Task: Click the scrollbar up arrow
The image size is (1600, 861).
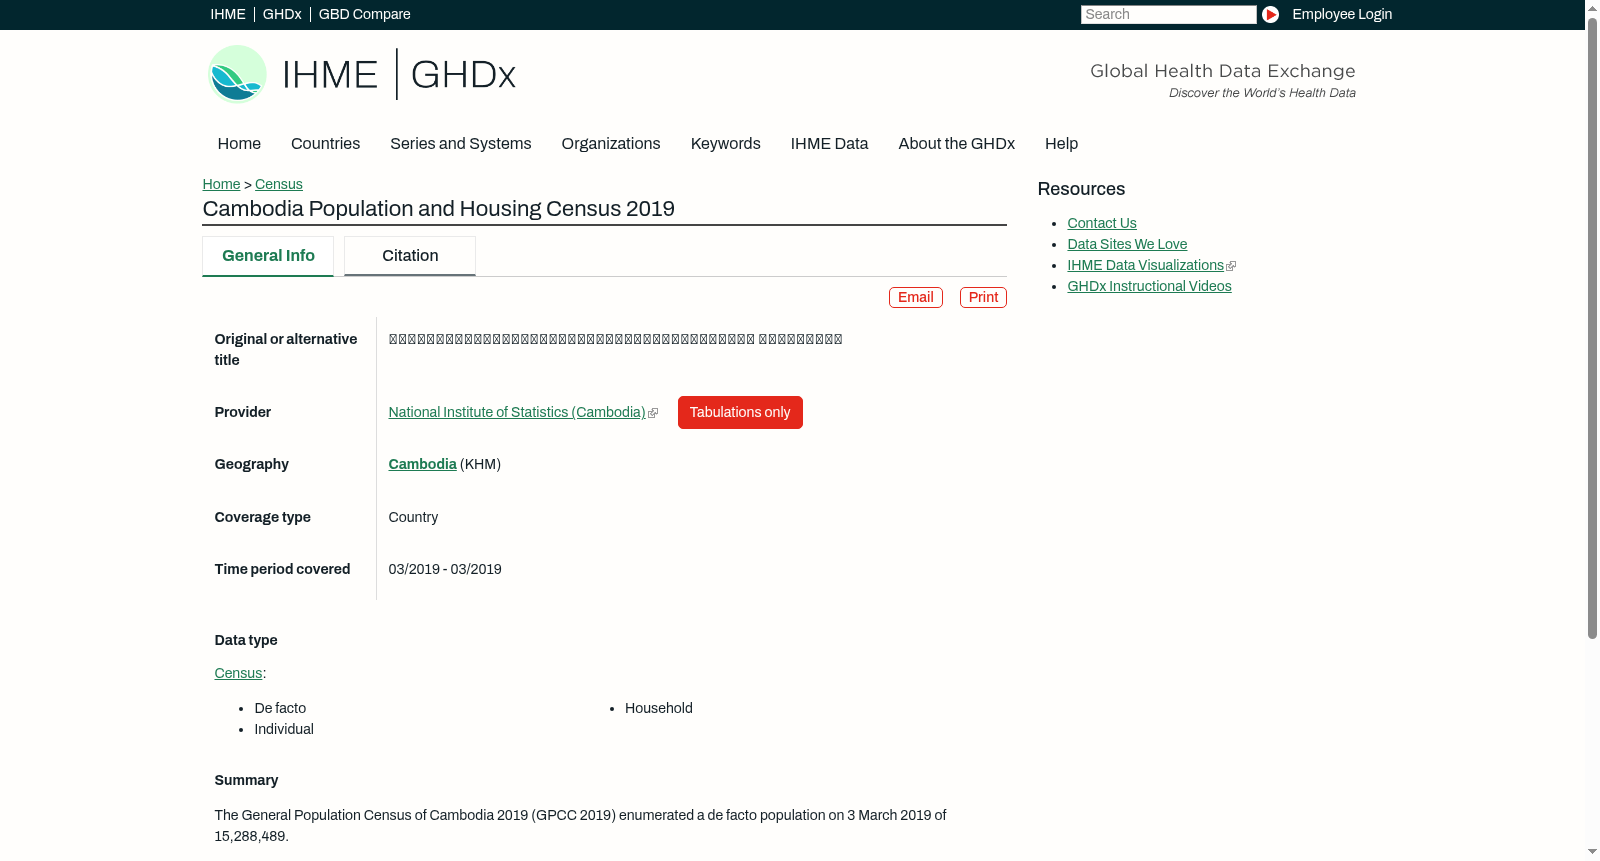Action: pyautogui.click(x=1592, y=7)
